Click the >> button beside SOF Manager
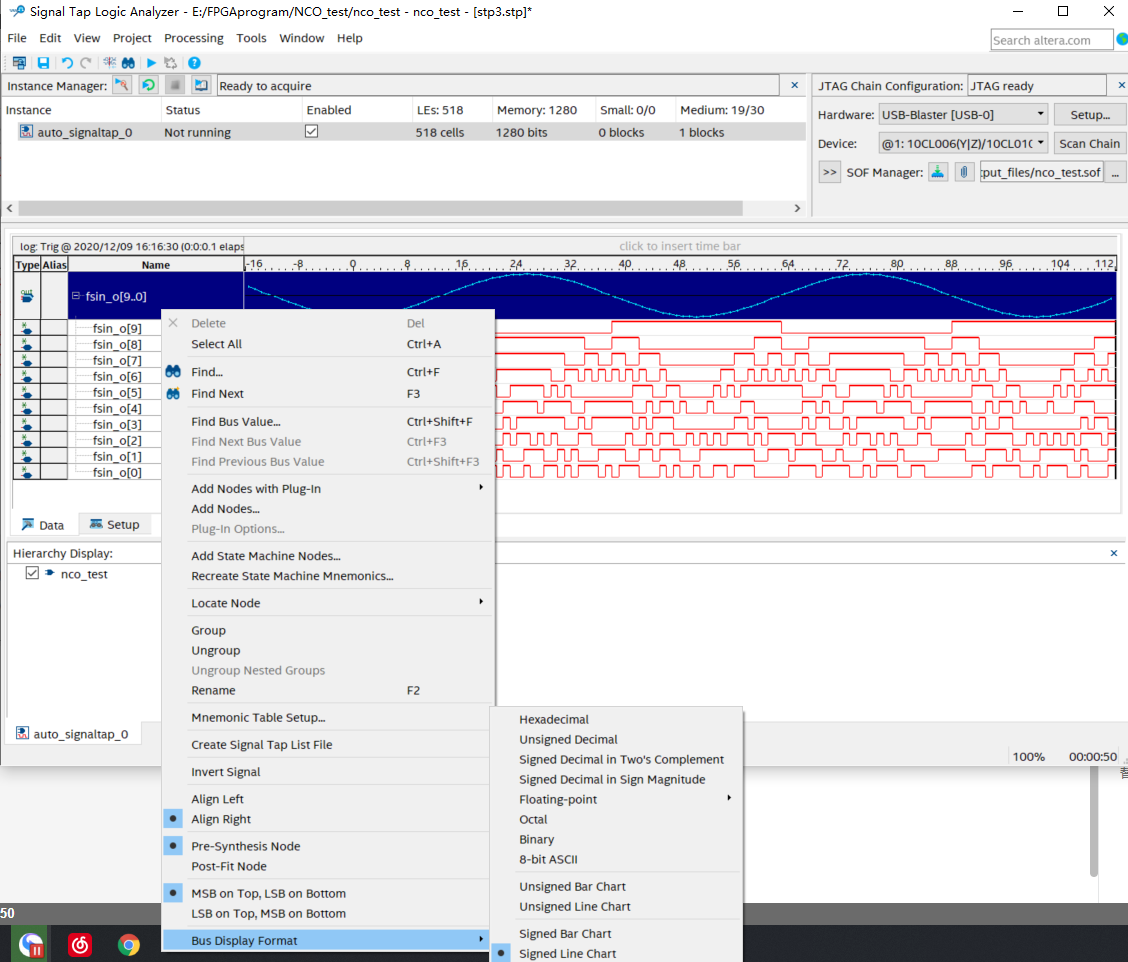 point(829,172)
